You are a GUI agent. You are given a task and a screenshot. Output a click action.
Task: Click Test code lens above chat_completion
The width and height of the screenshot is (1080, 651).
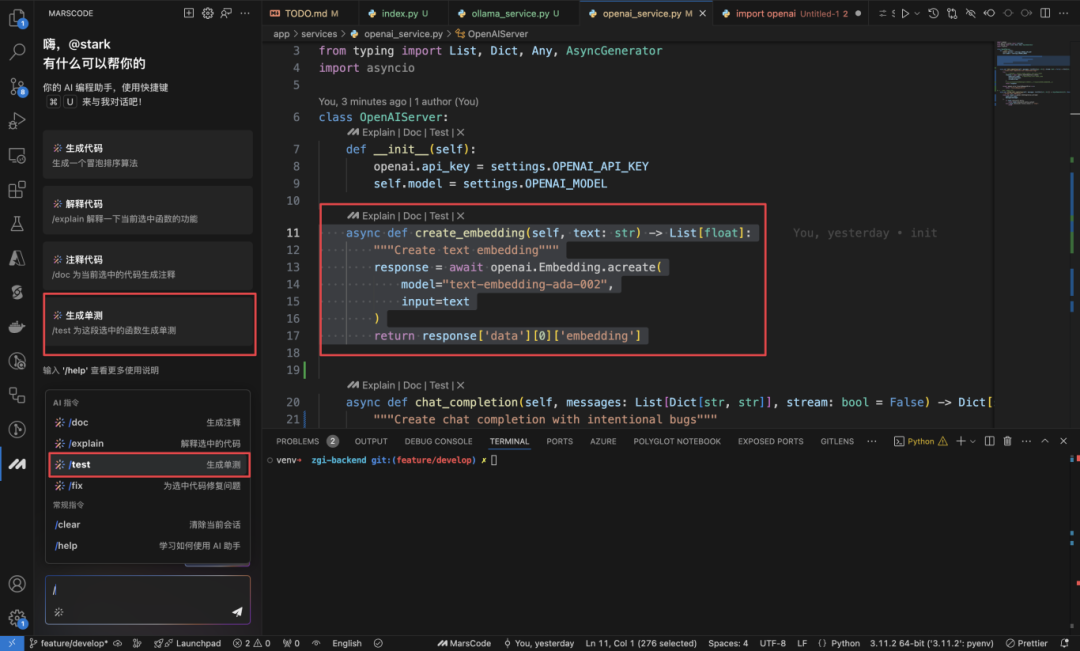click(x=439, y=385)
